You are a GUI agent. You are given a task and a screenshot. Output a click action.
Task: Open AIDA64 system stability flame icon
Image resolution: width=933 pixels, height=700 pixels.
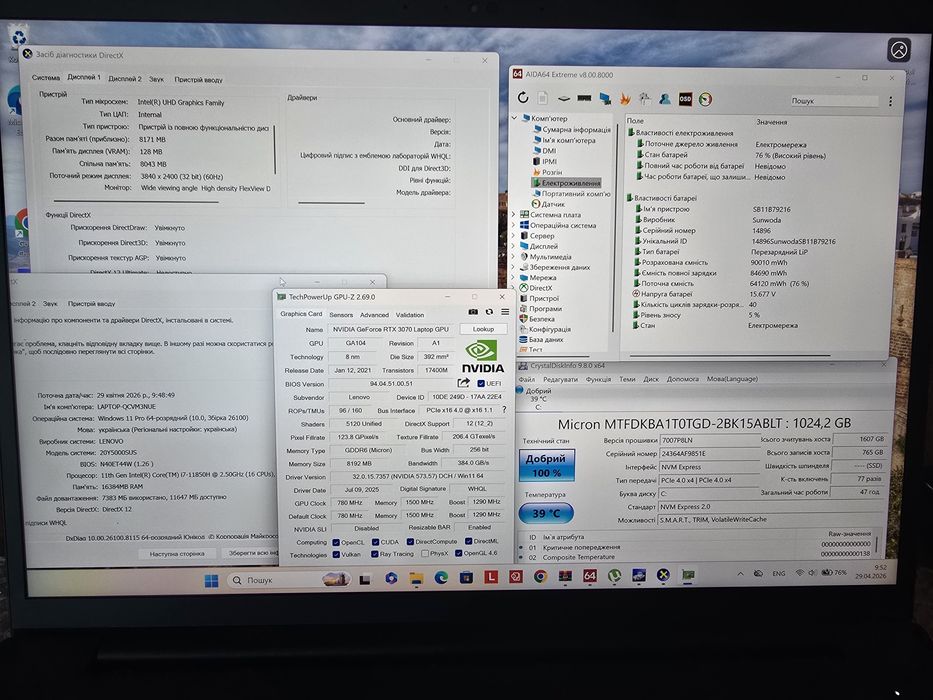[625, 99]
